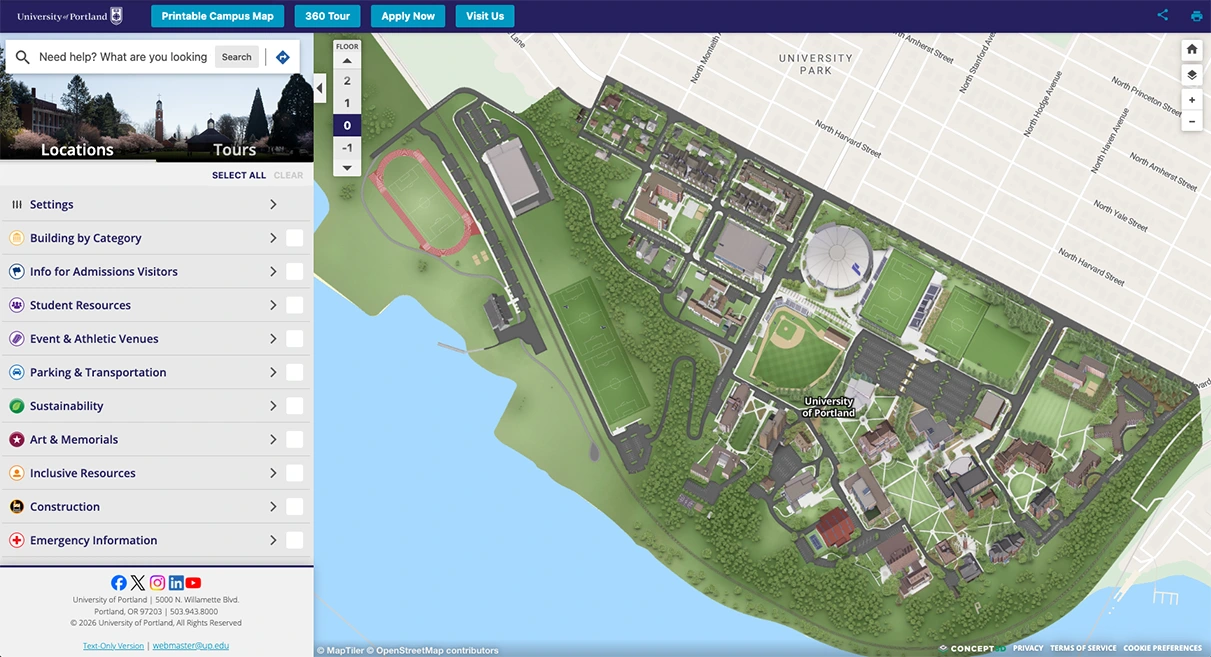Move floor up with the up arrow
This screenshot has width=1211, height=657.
[x=347, y=61]
